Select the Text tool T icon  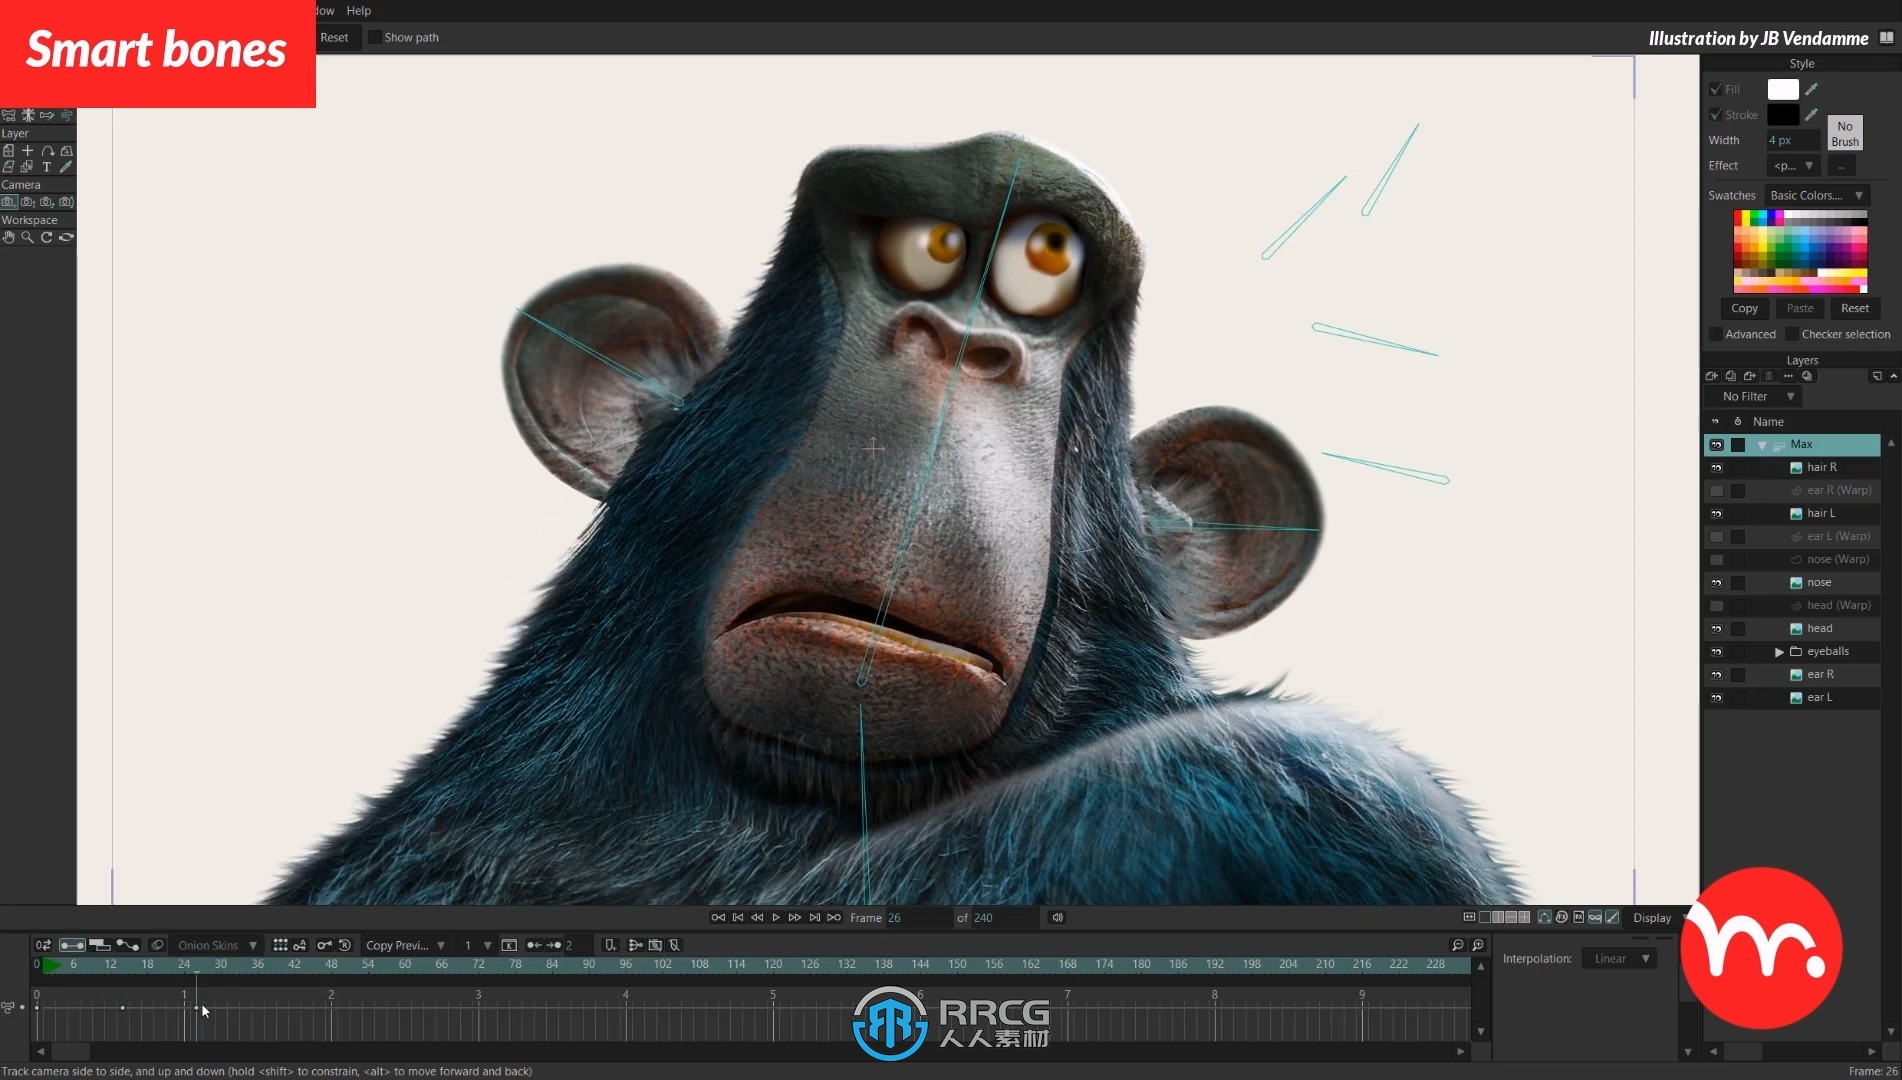47,167
